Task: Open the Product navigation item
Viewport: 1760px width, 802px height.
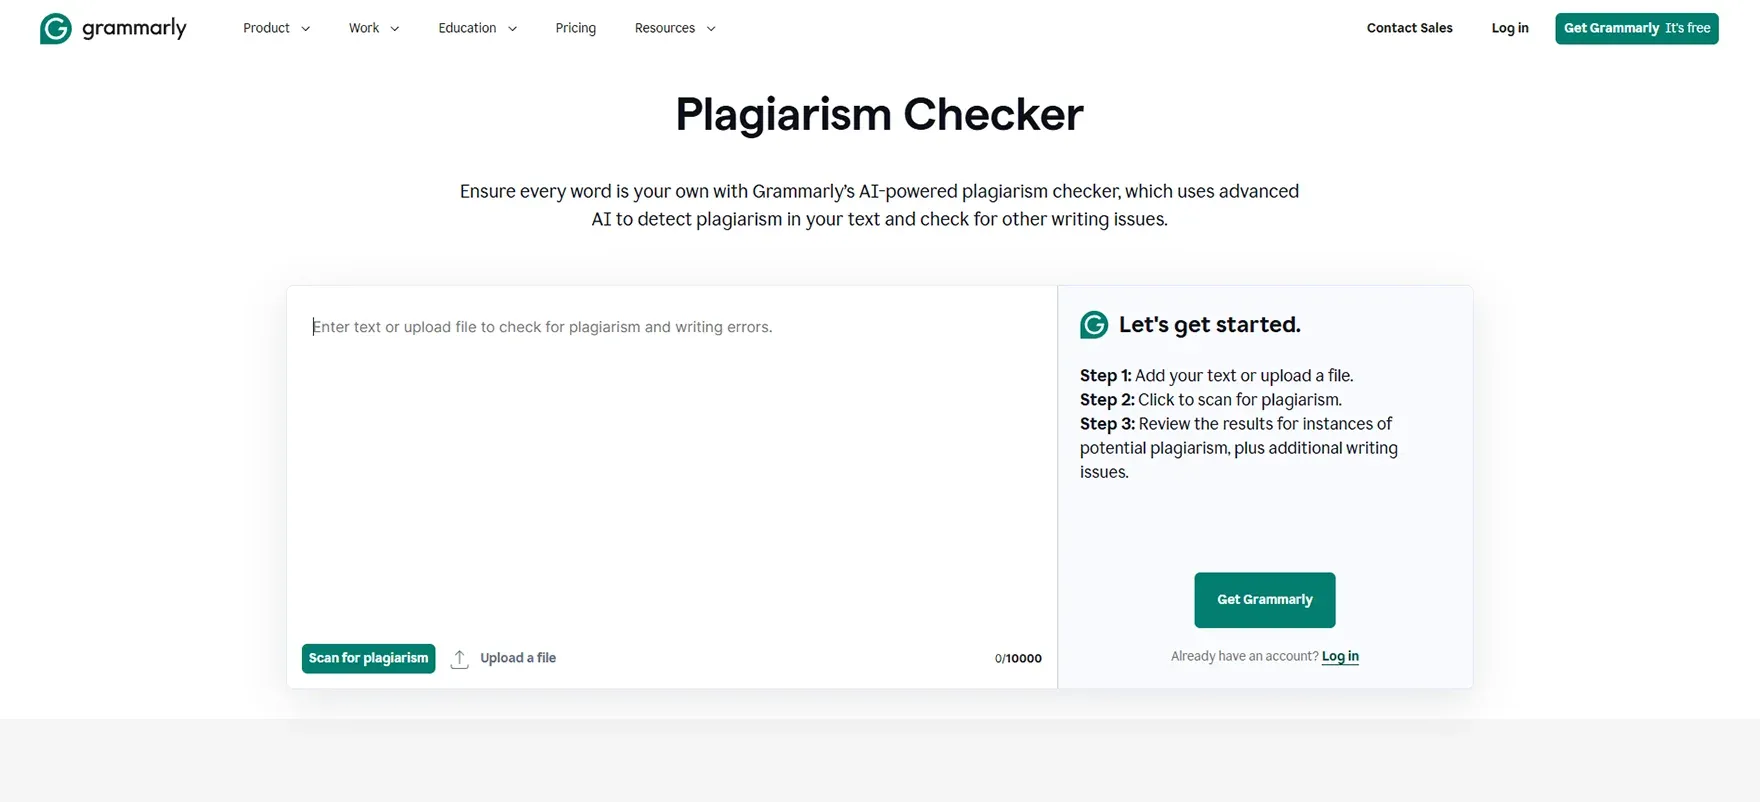Action: [x=266, y=28]
